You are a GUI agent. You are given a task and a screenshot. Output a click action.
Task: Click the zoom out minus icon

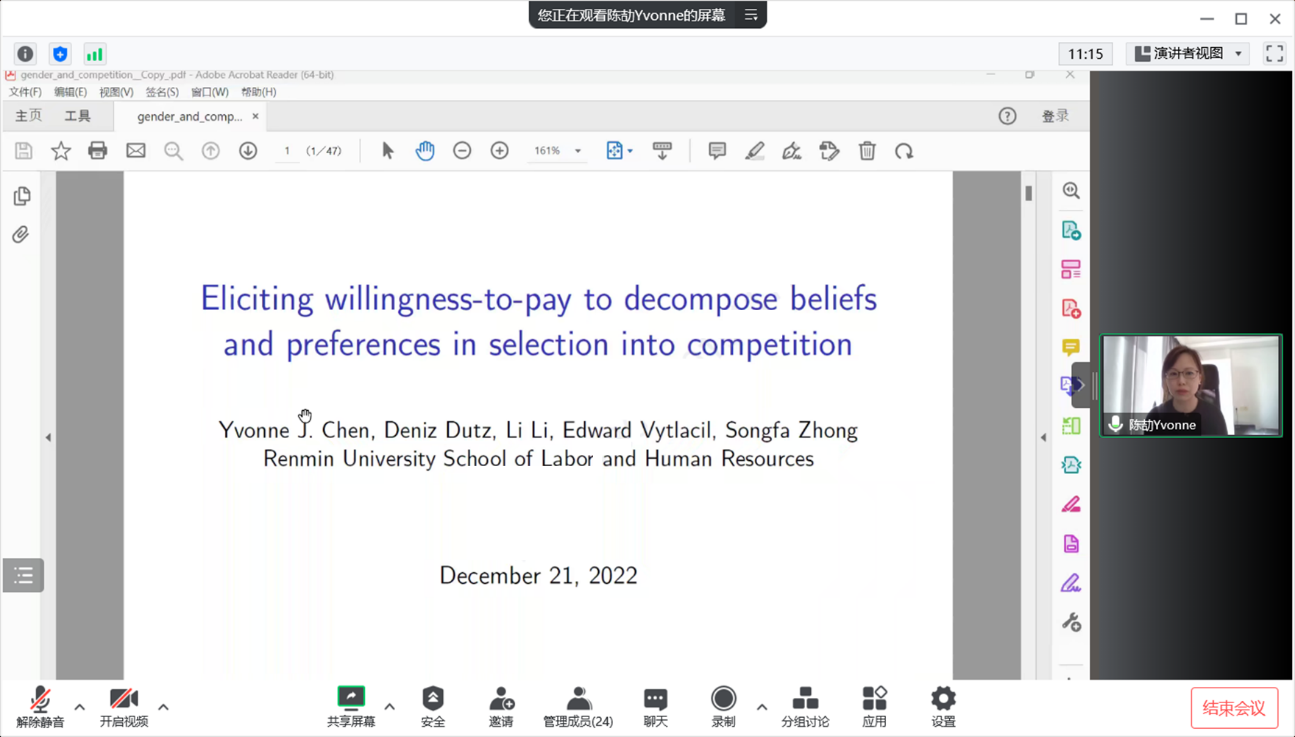pyautogui.click(x=462, y=151)
